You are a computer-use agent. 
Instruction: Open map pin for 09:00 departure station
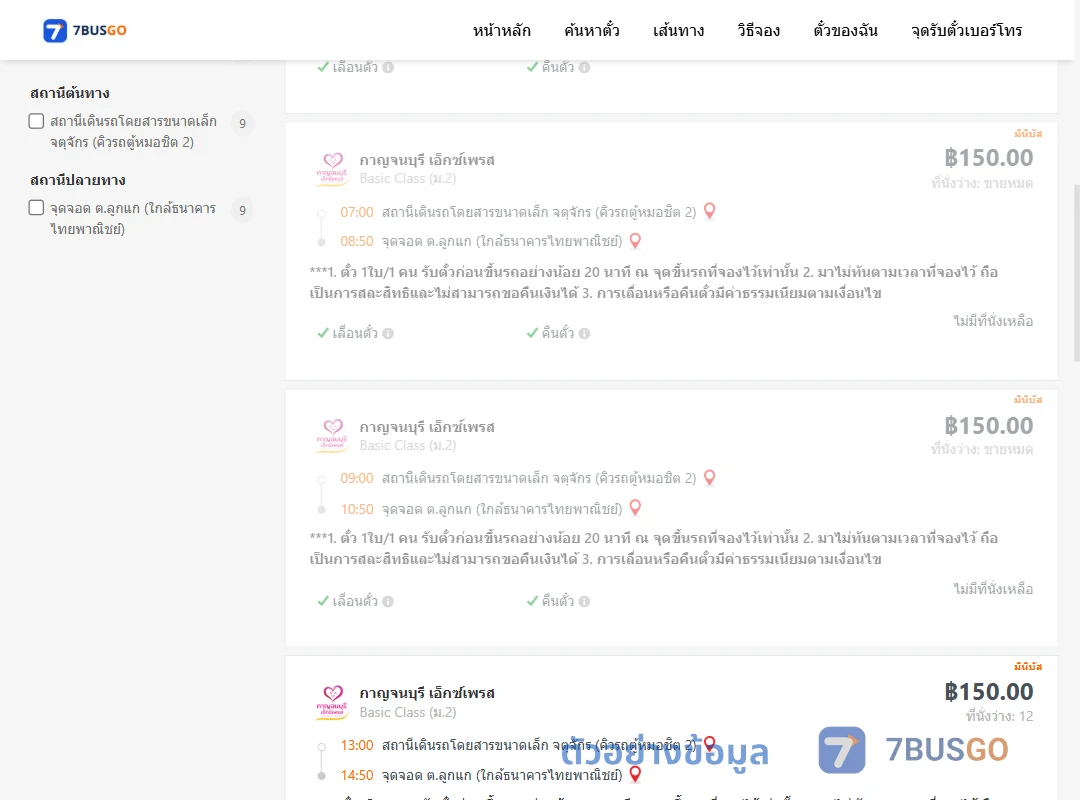pos(709,478)
